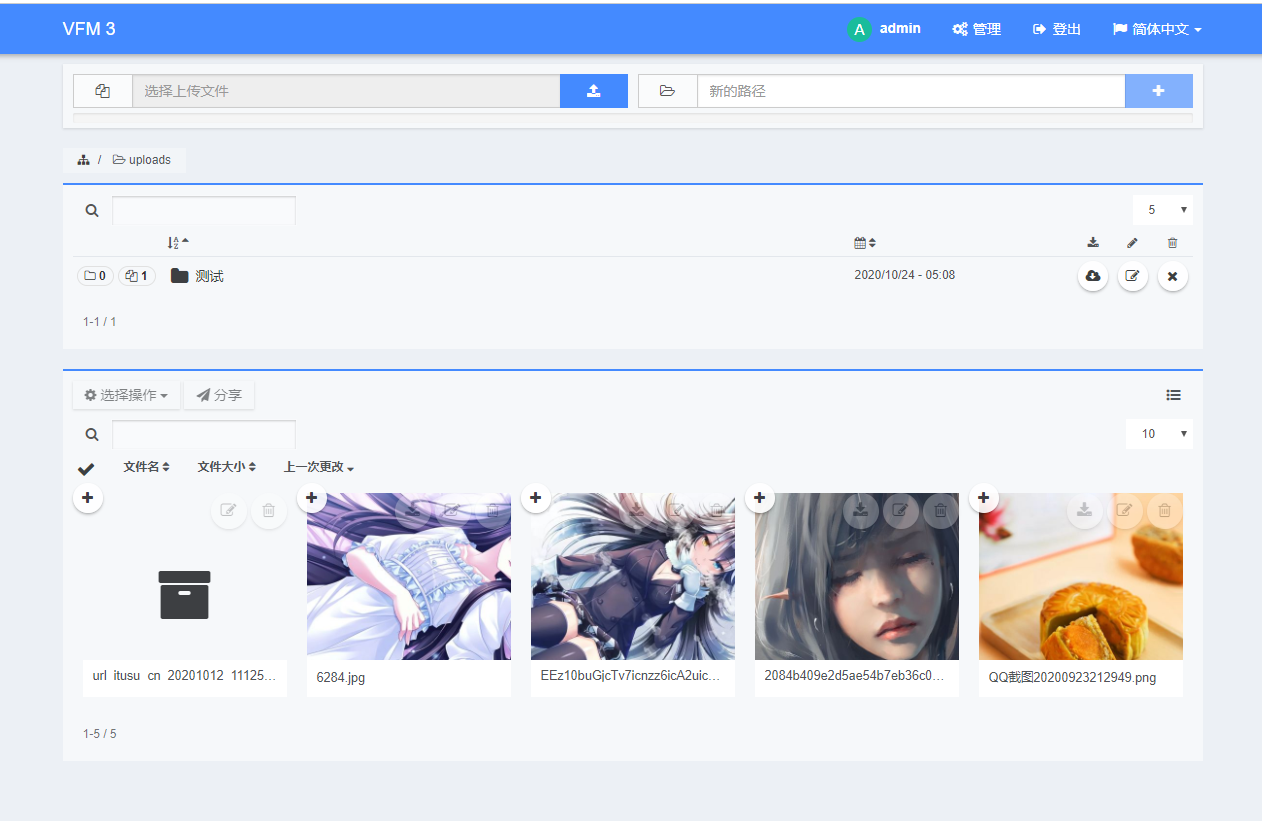
Task: Select 6284.jpg with its plus toggle
Action: click(x=311, y=497)
